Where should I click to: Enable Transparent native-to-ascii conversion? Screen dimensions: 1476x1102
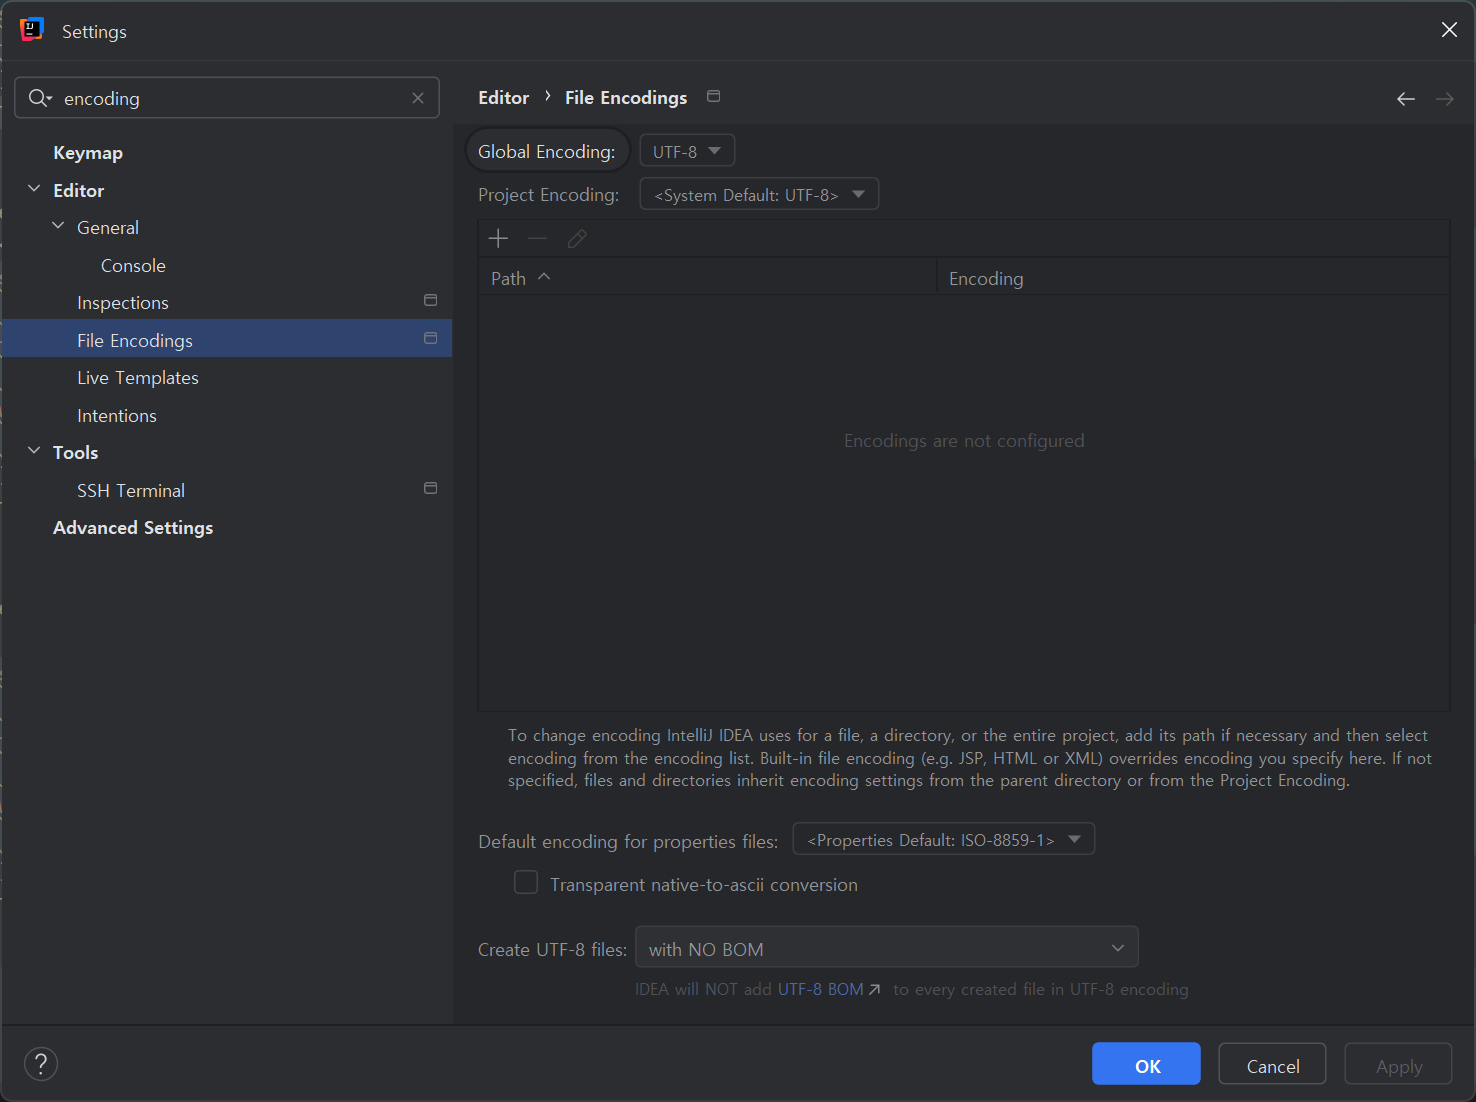tap(526, 883)
